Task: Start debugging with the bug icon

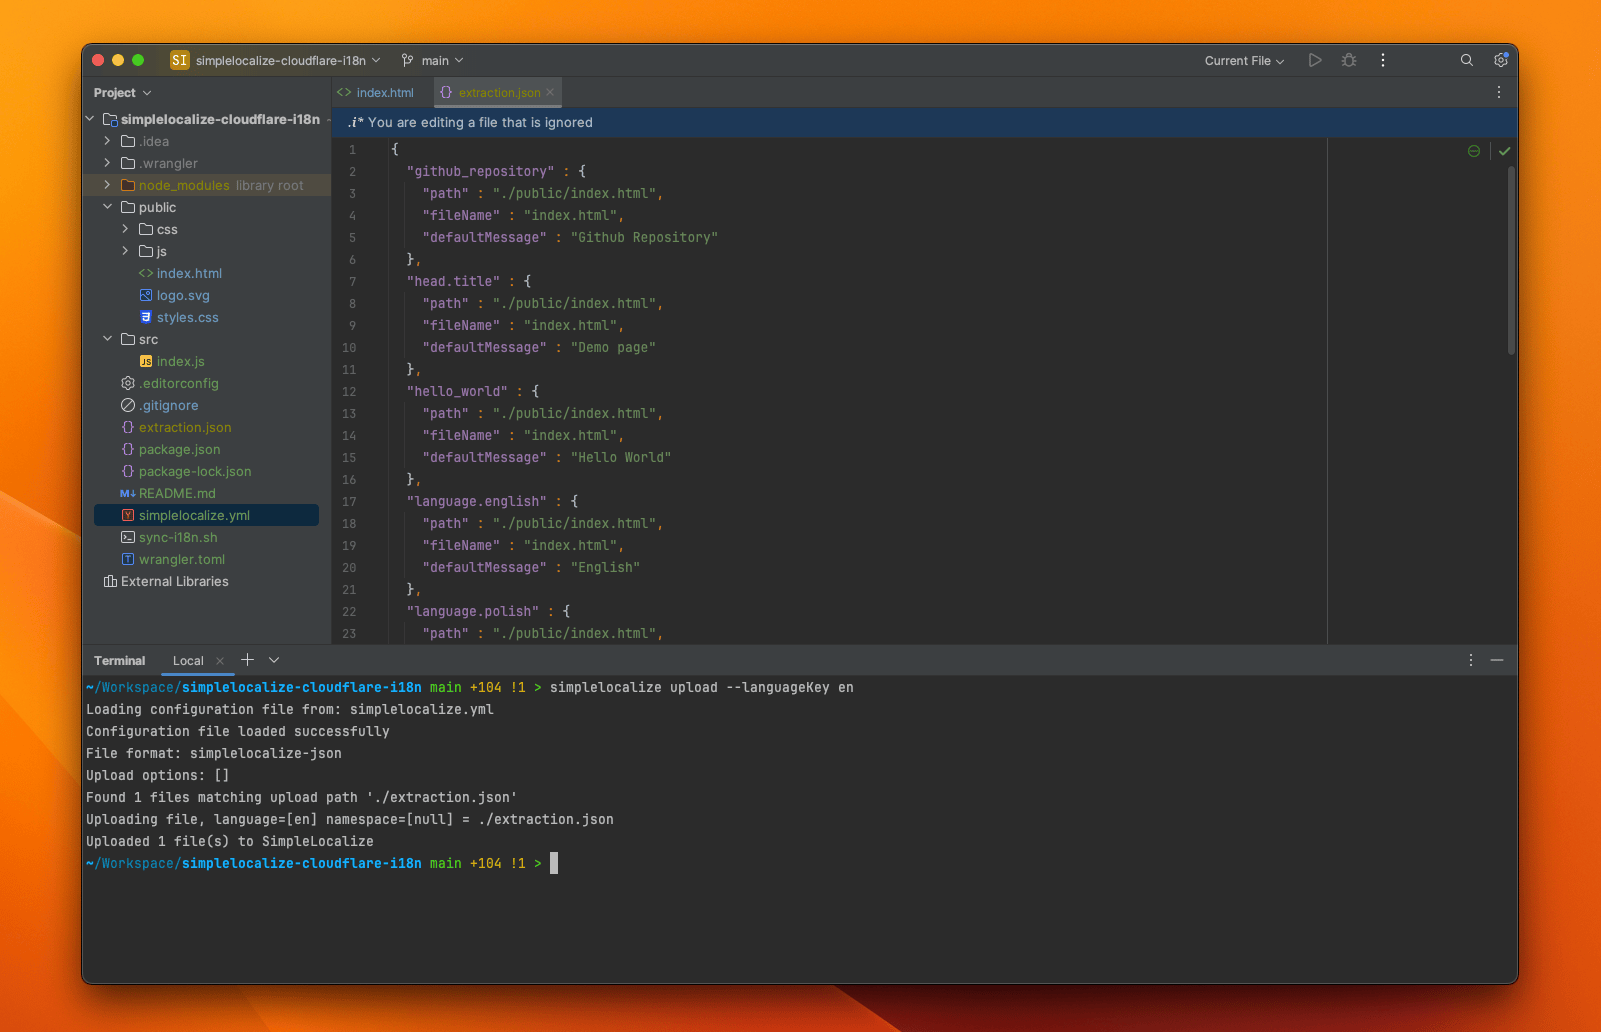Action: (1349, 60)
